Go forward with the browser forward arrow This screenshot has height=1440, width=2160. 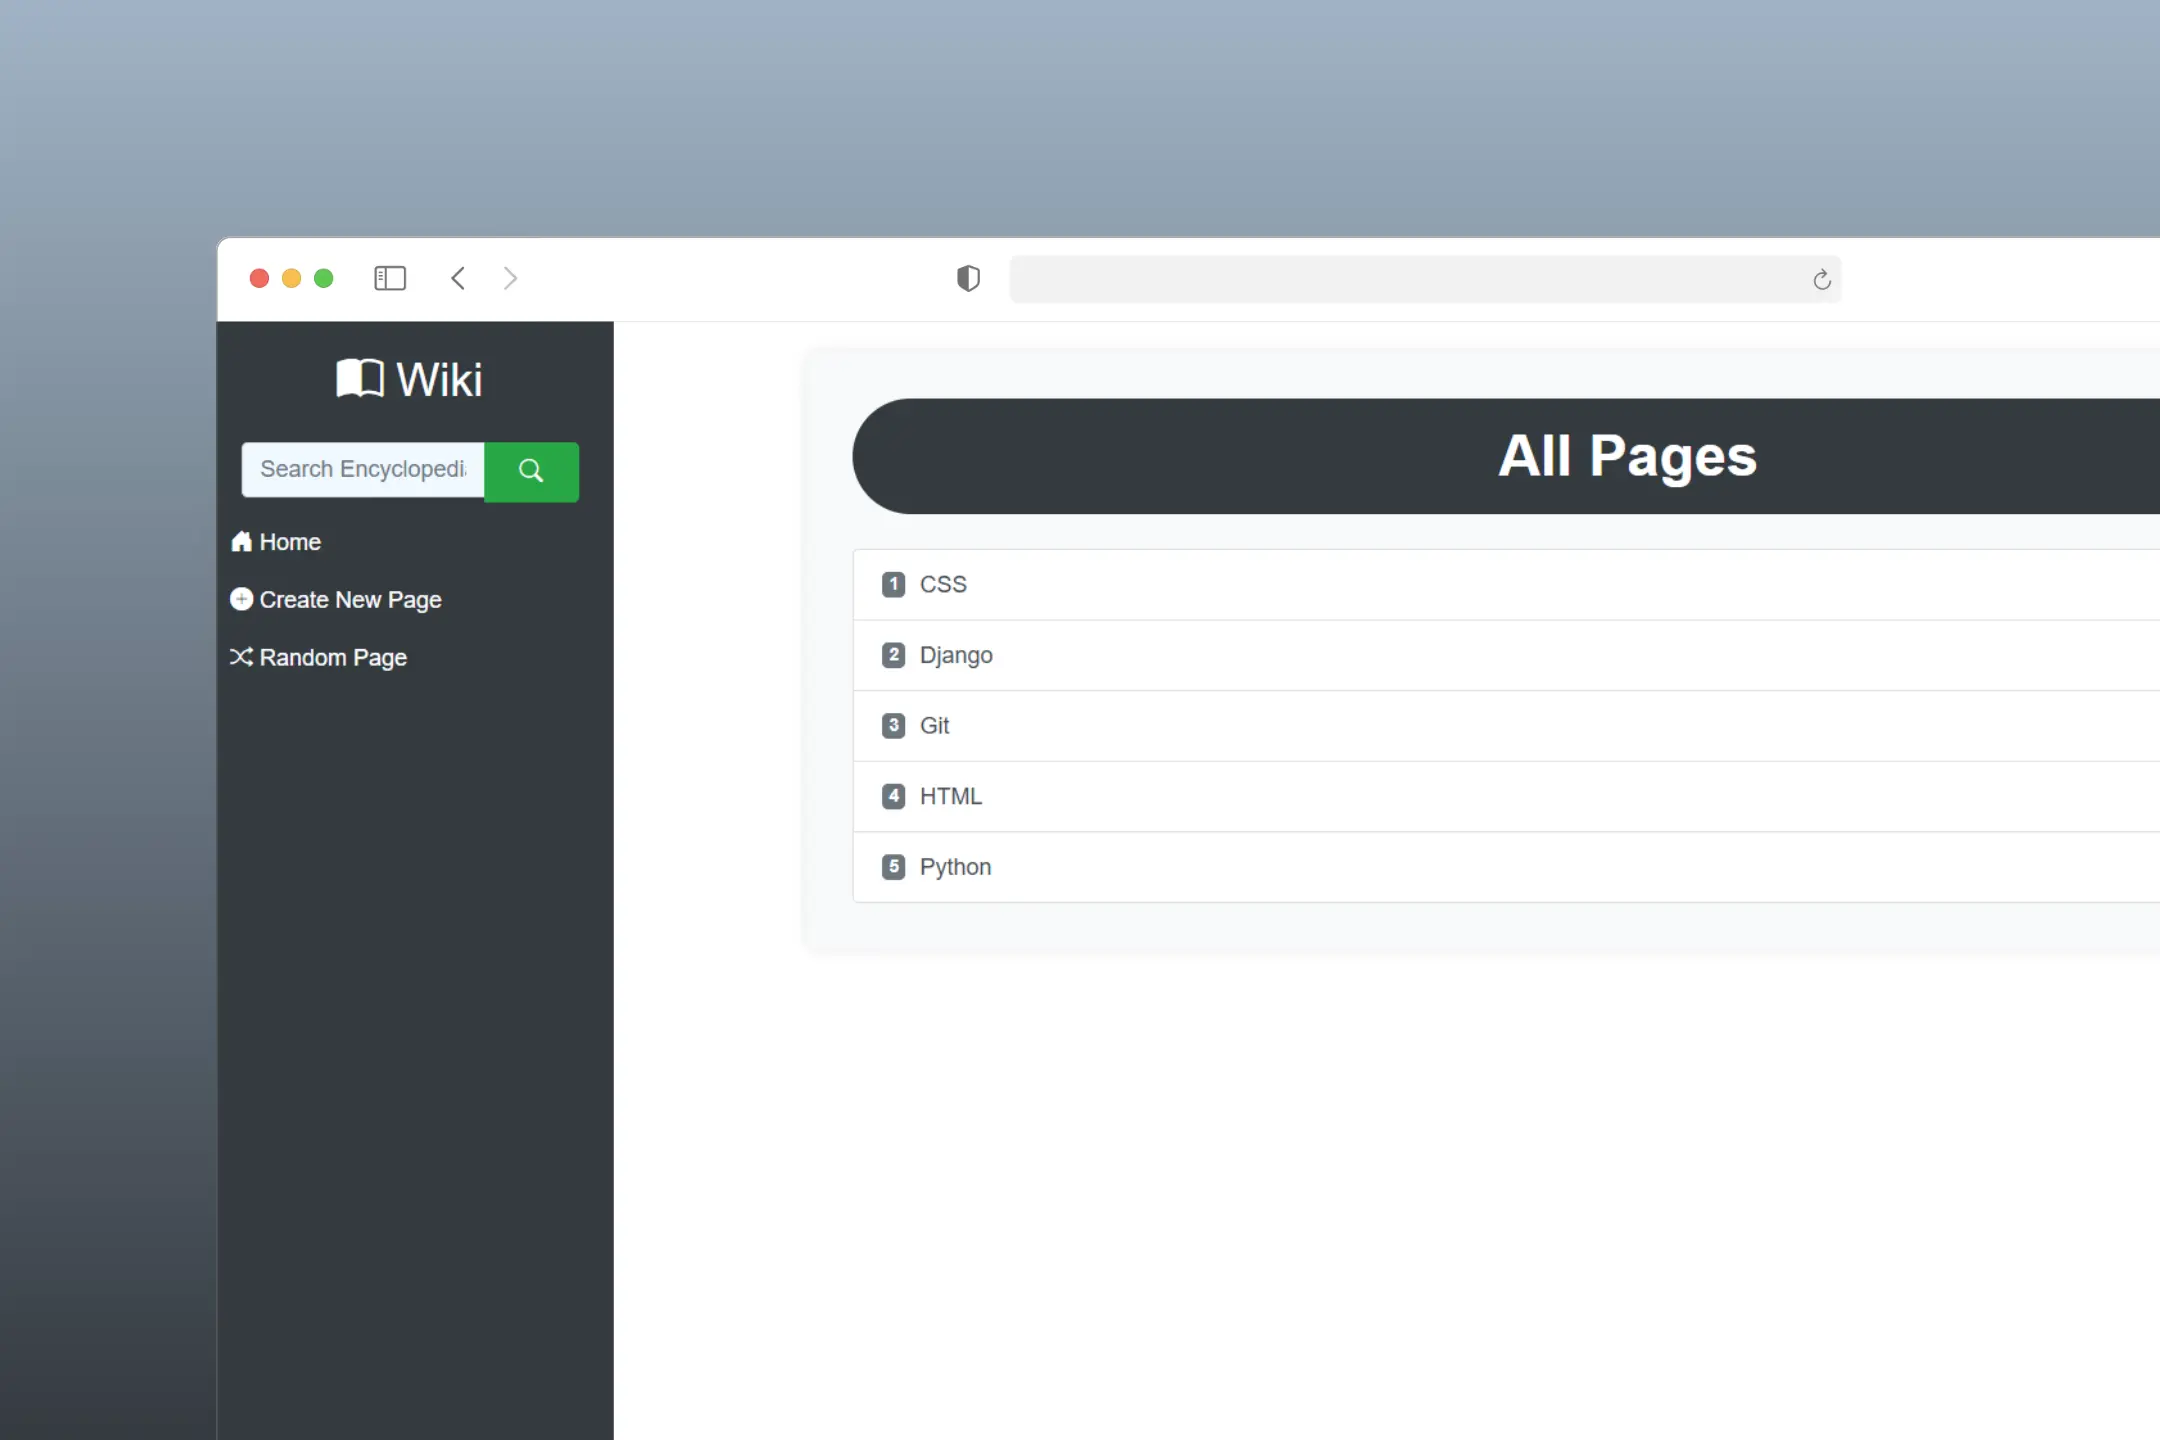point(510,278)
